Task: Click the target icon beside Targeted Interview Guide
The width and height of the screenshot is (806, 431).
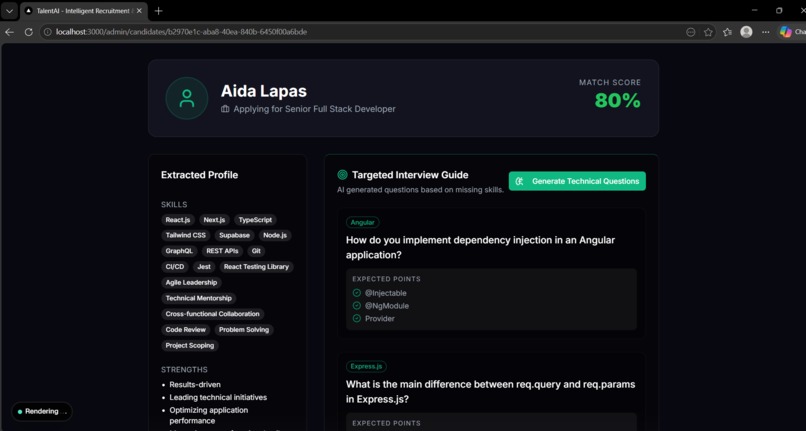Action: click(342, 175)
